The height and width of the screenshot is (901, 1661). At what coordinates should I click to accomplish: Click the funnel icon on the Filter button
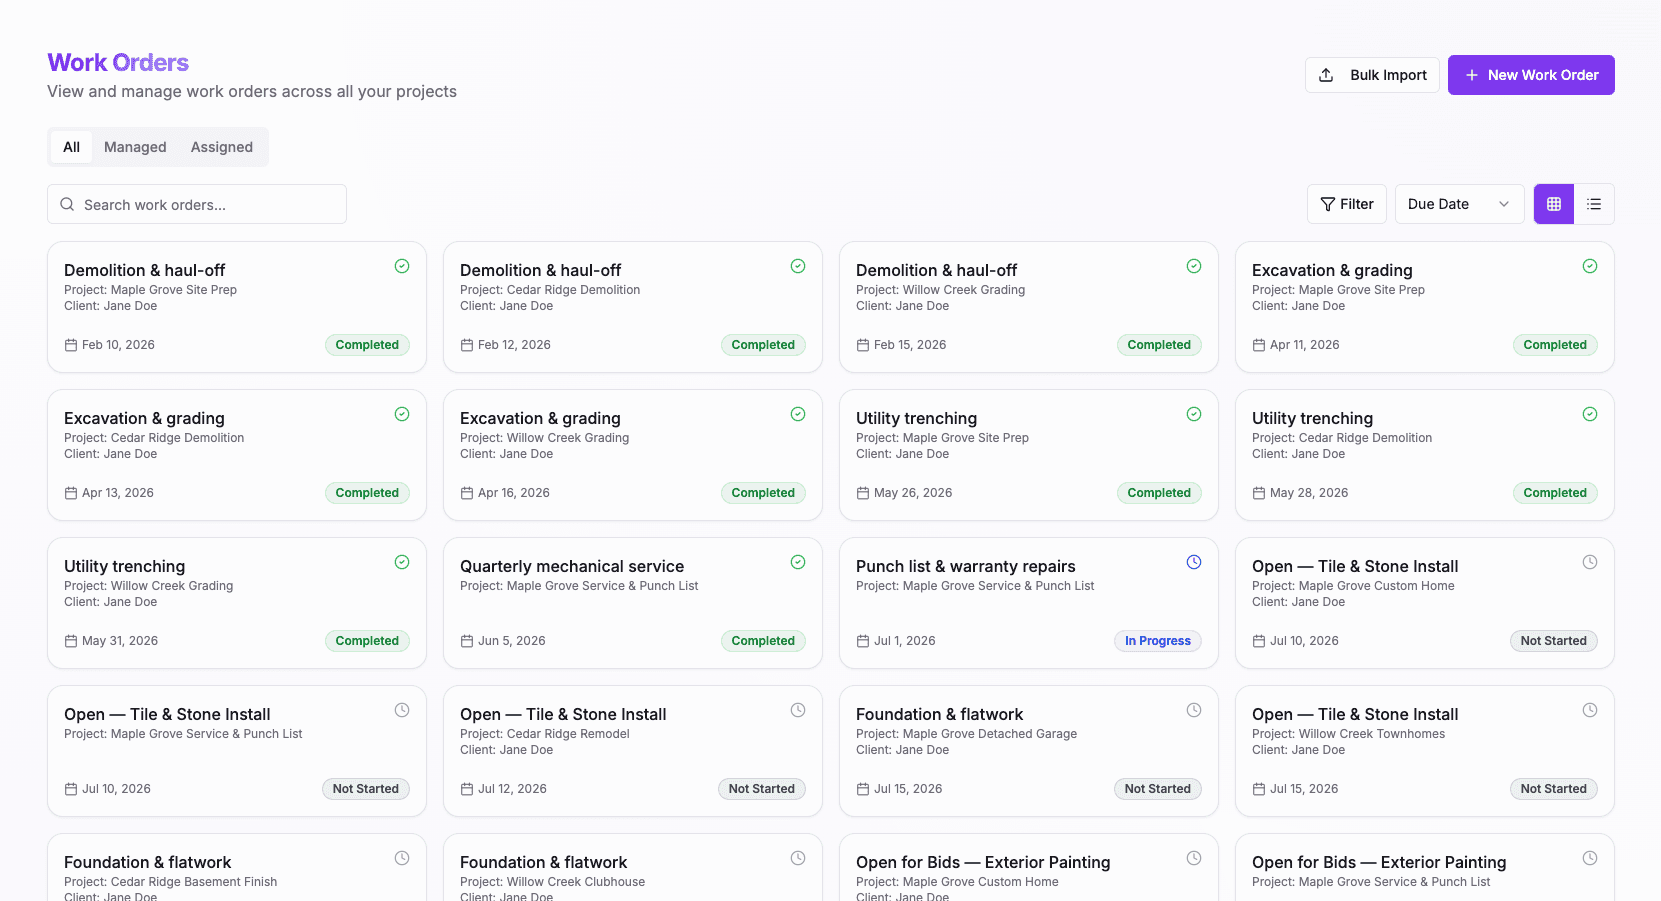point(1328,204)
